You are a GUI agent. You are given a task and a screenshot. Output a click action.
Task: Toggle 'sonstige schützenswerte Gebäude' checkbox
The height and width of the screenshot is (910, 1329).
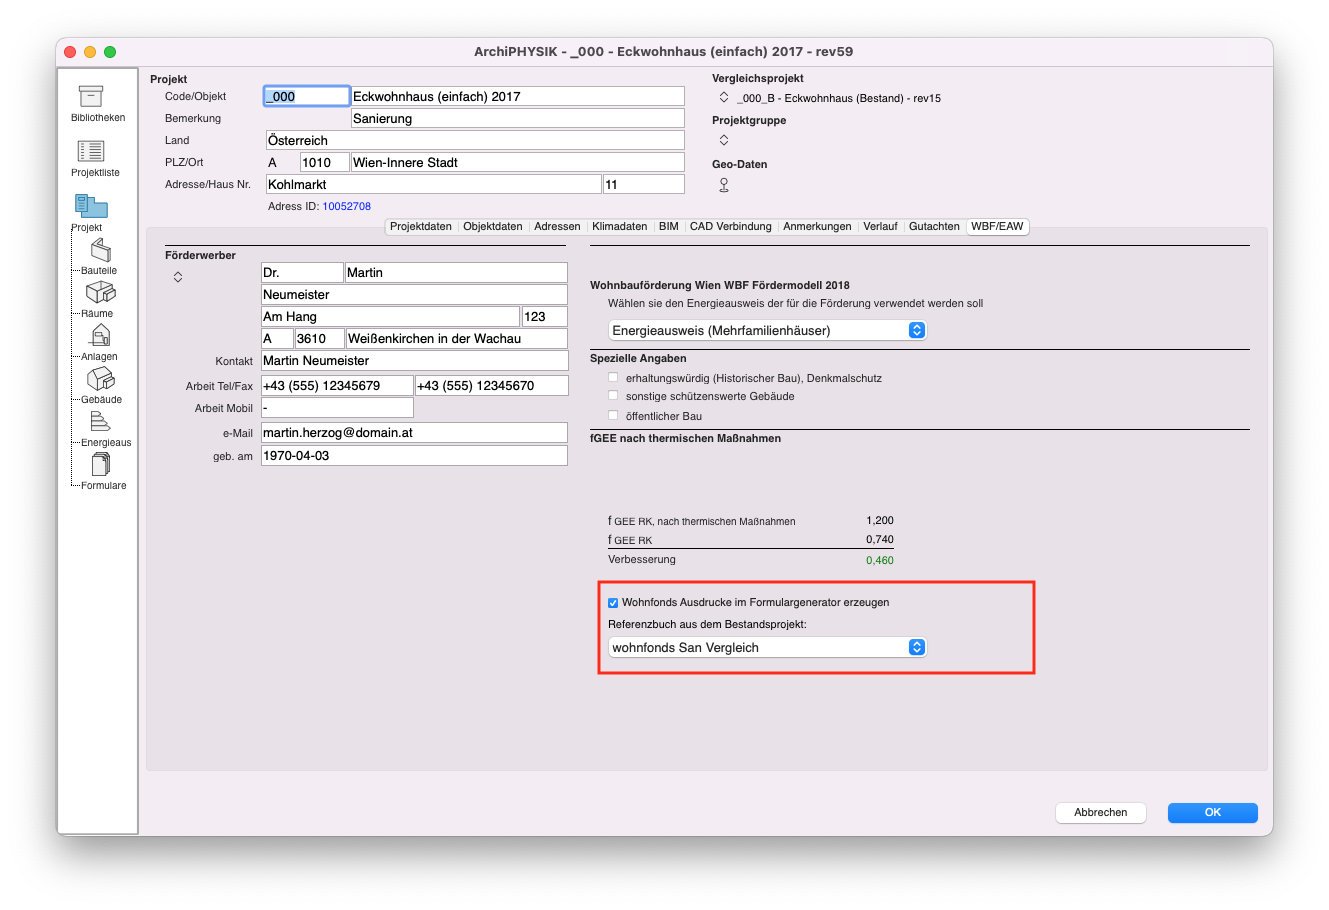pyautogui.click(x=613, y=396)
